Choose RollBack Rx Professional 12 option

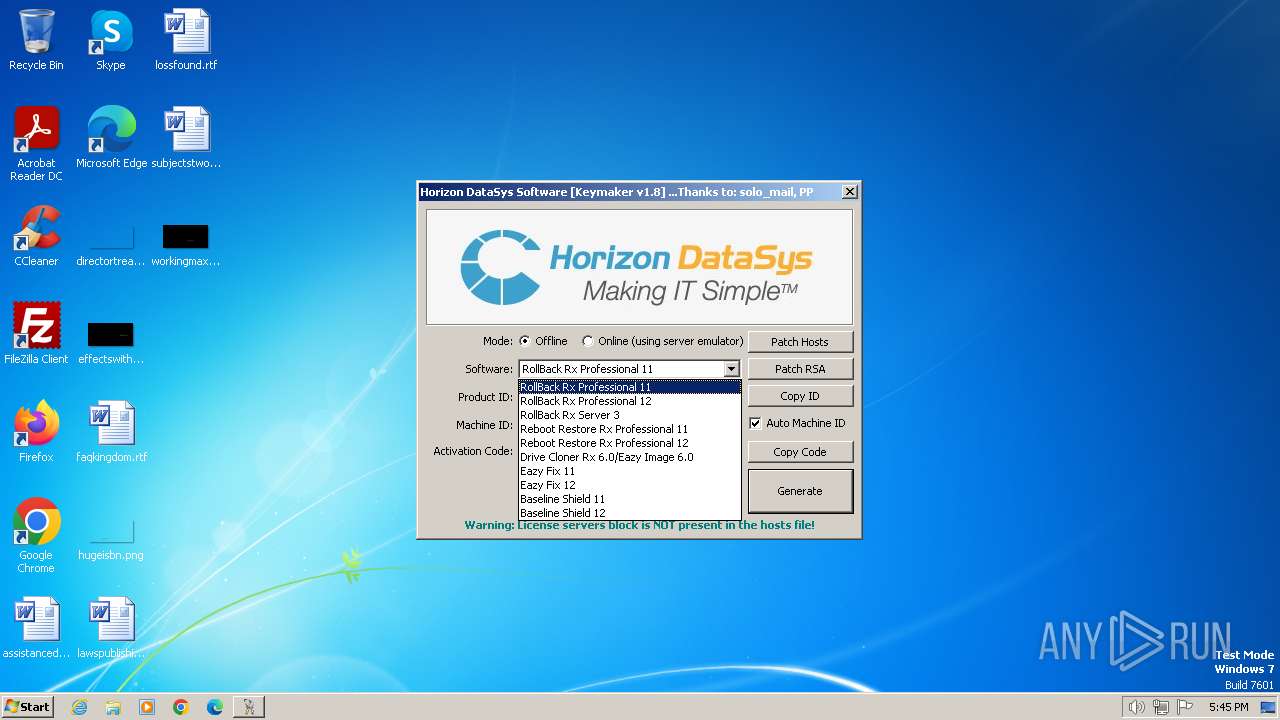coord(630,401)
